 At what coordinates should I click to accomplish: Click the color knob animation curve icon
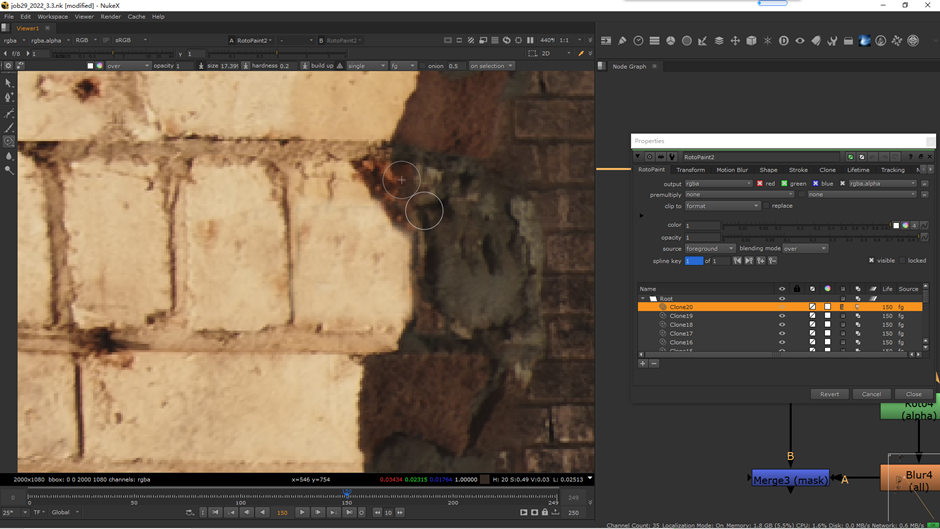(924, 226)
